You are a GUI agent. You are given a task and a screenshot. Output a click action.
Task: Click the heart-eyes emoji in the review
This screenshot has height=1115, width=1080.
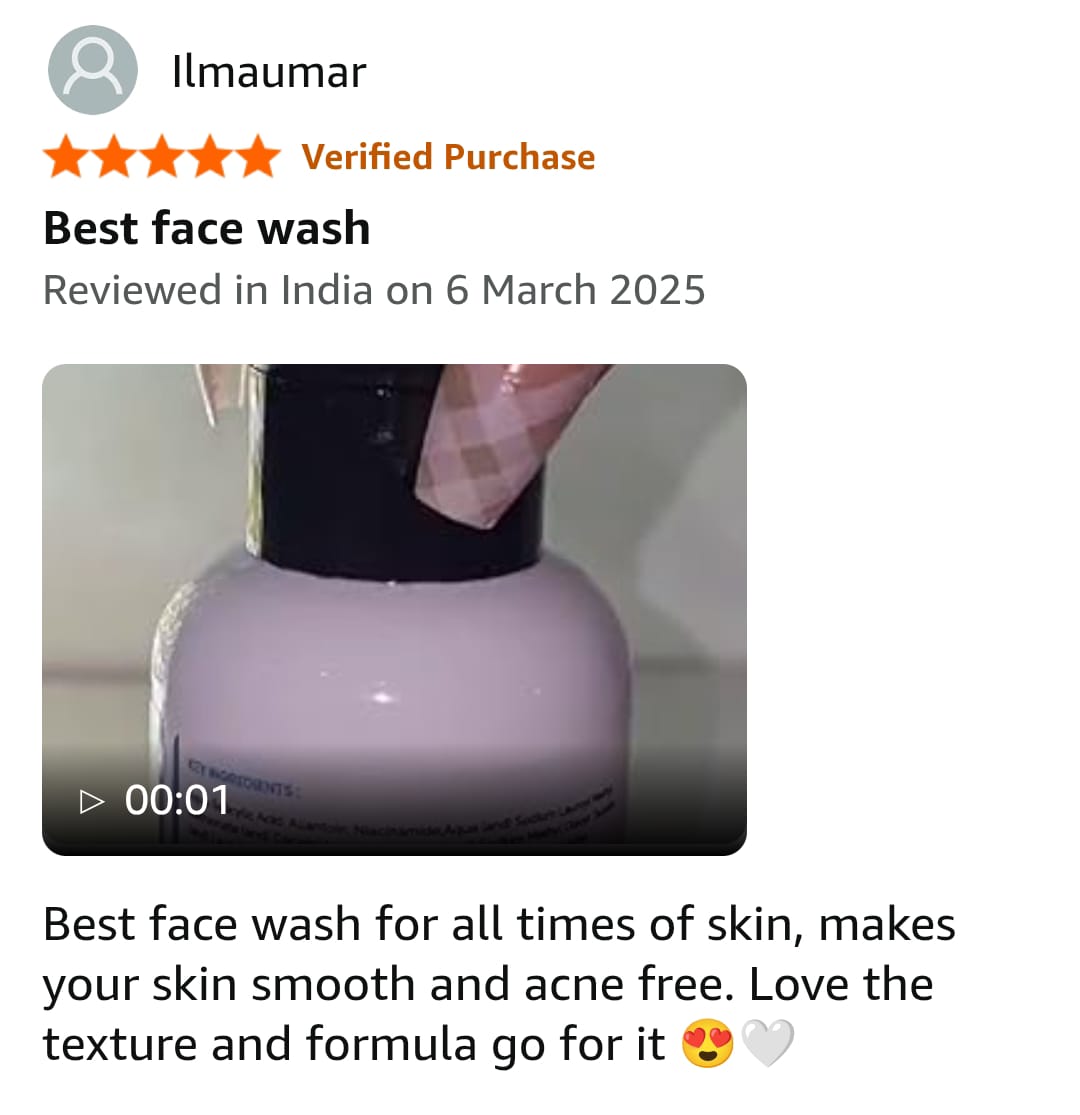707,1043
